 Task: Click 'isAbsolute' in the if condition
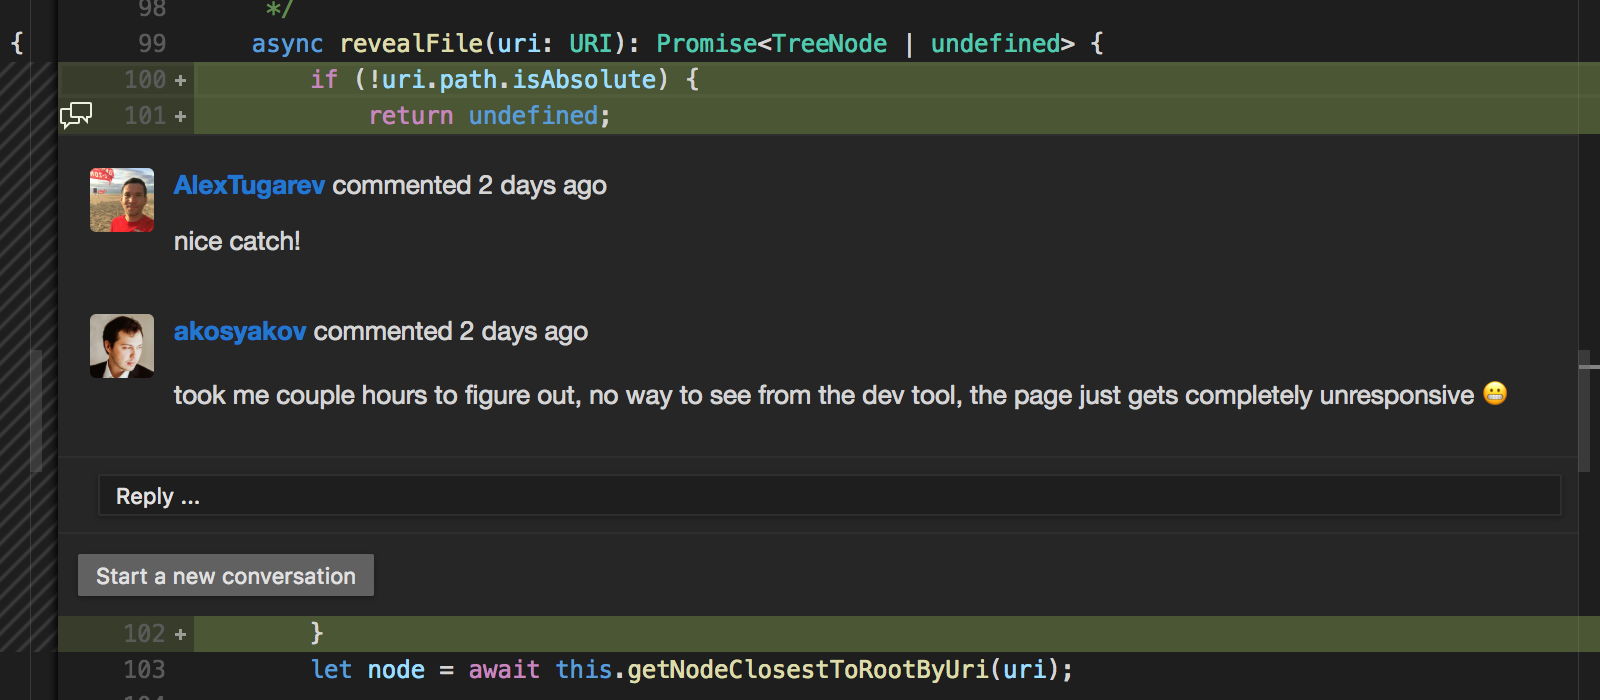click(584, 80)
